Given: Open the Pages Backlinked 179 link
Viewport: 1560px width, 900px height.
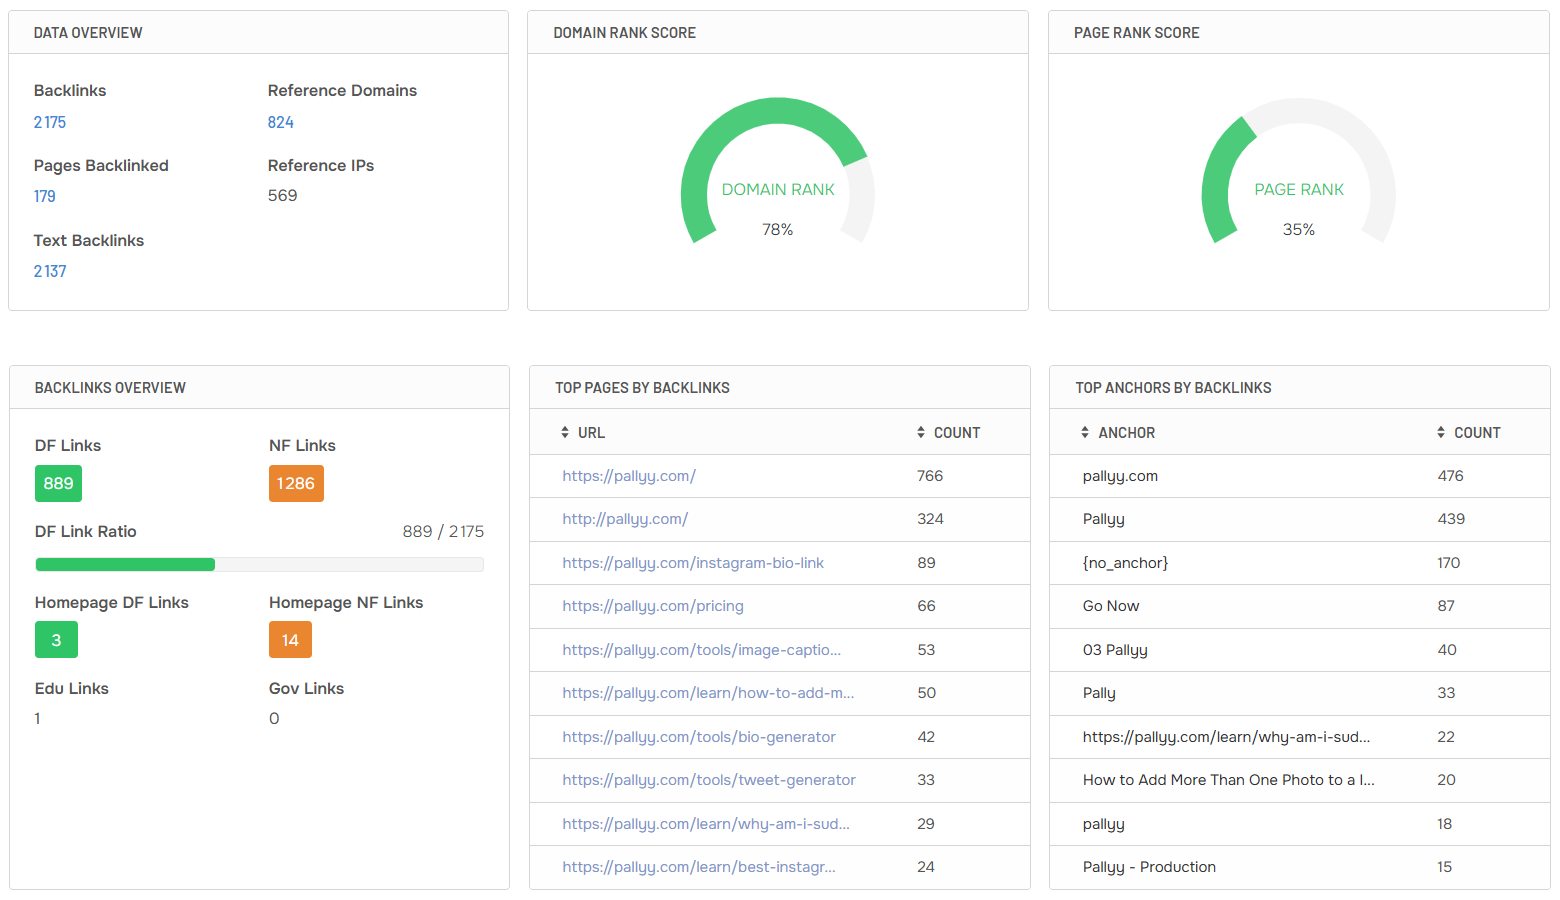Looking at the screenshot, I should point(45,196).
